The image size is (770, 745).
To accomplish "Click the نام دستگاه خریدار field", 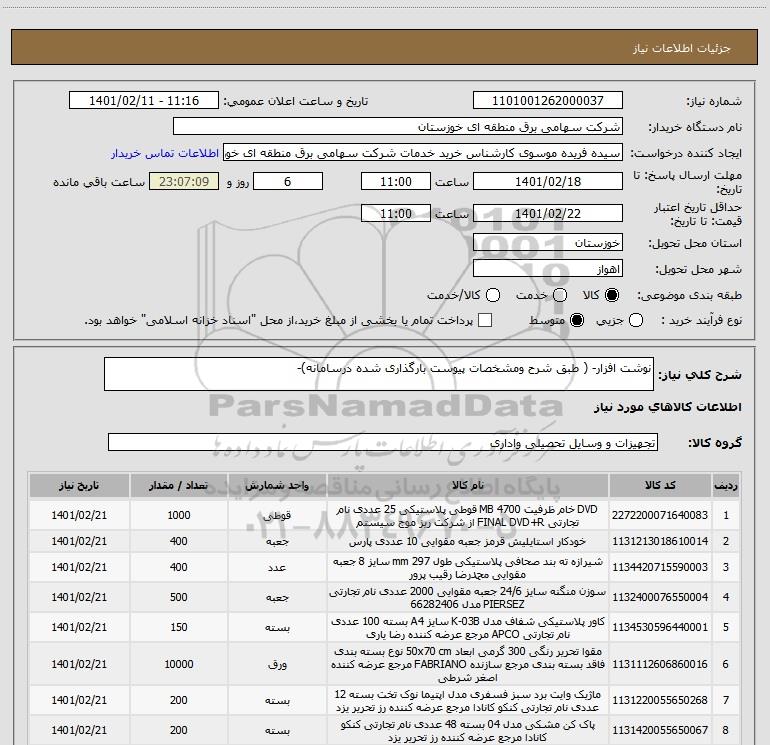I will pyautogui.click(x=397, y=127).
